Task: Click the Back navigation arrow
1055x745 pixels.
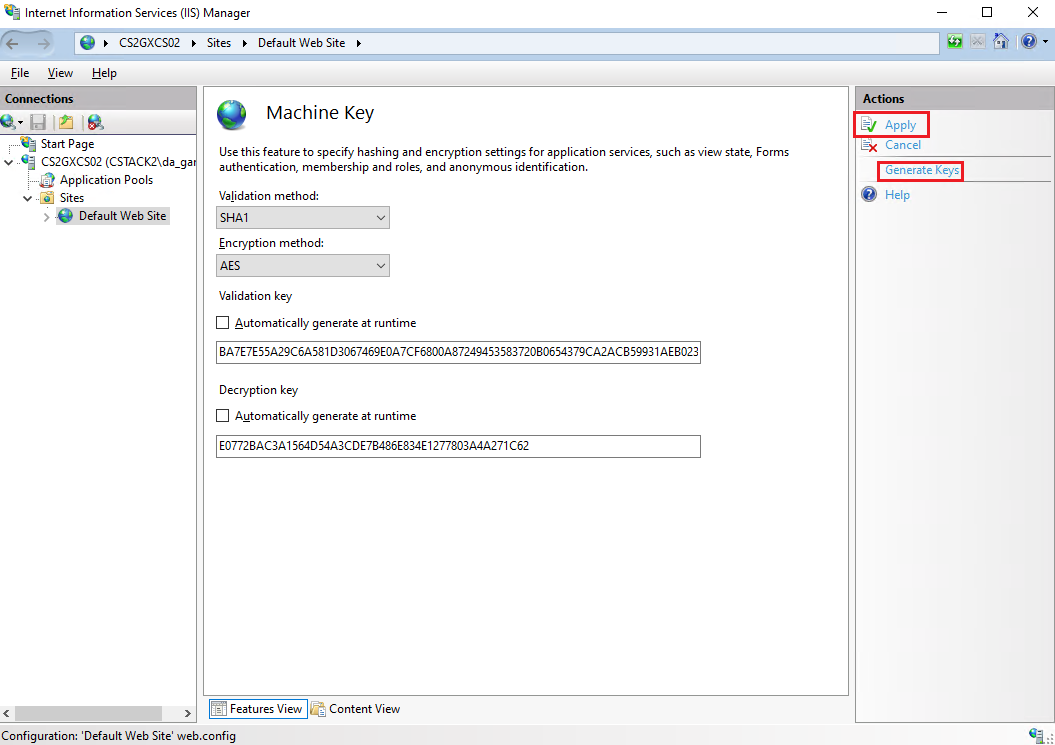Action: tap(13, 44)
